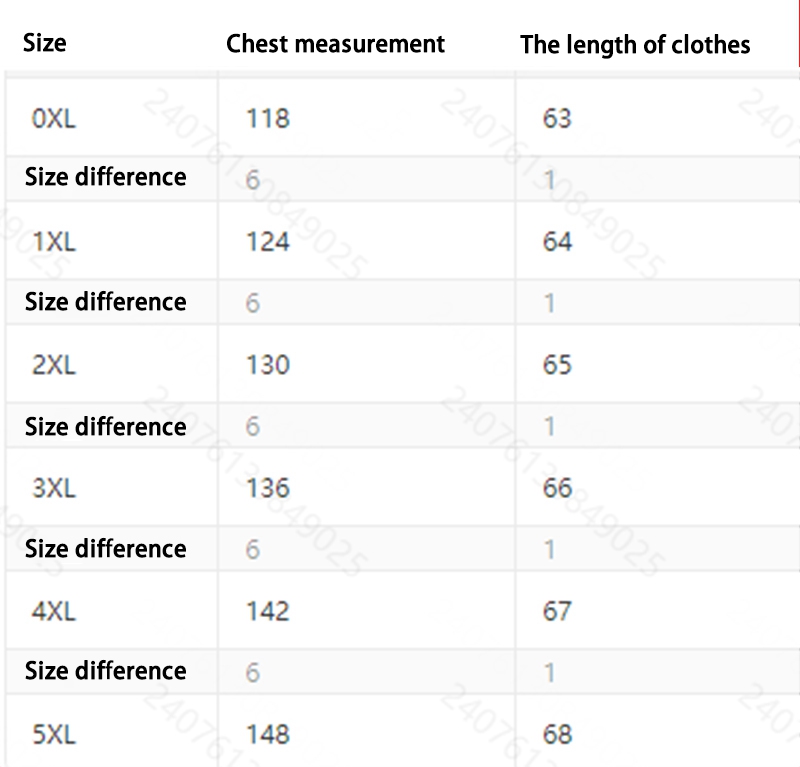800x767 pixels.
Task: Click clothes length value 63
Action: click(557, 119)
